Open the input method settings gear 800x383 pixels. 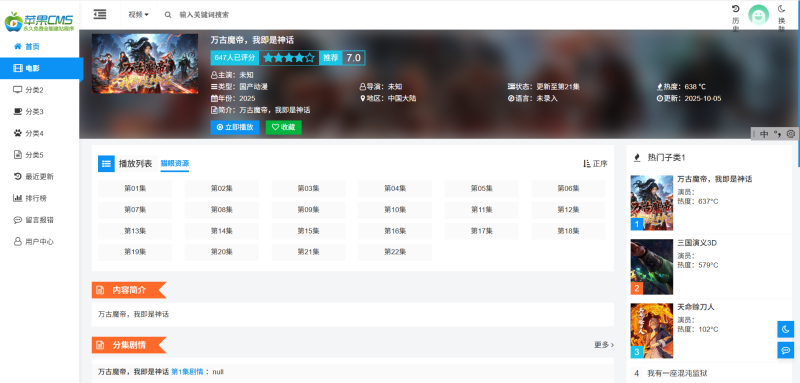click(x=791, y=134)
